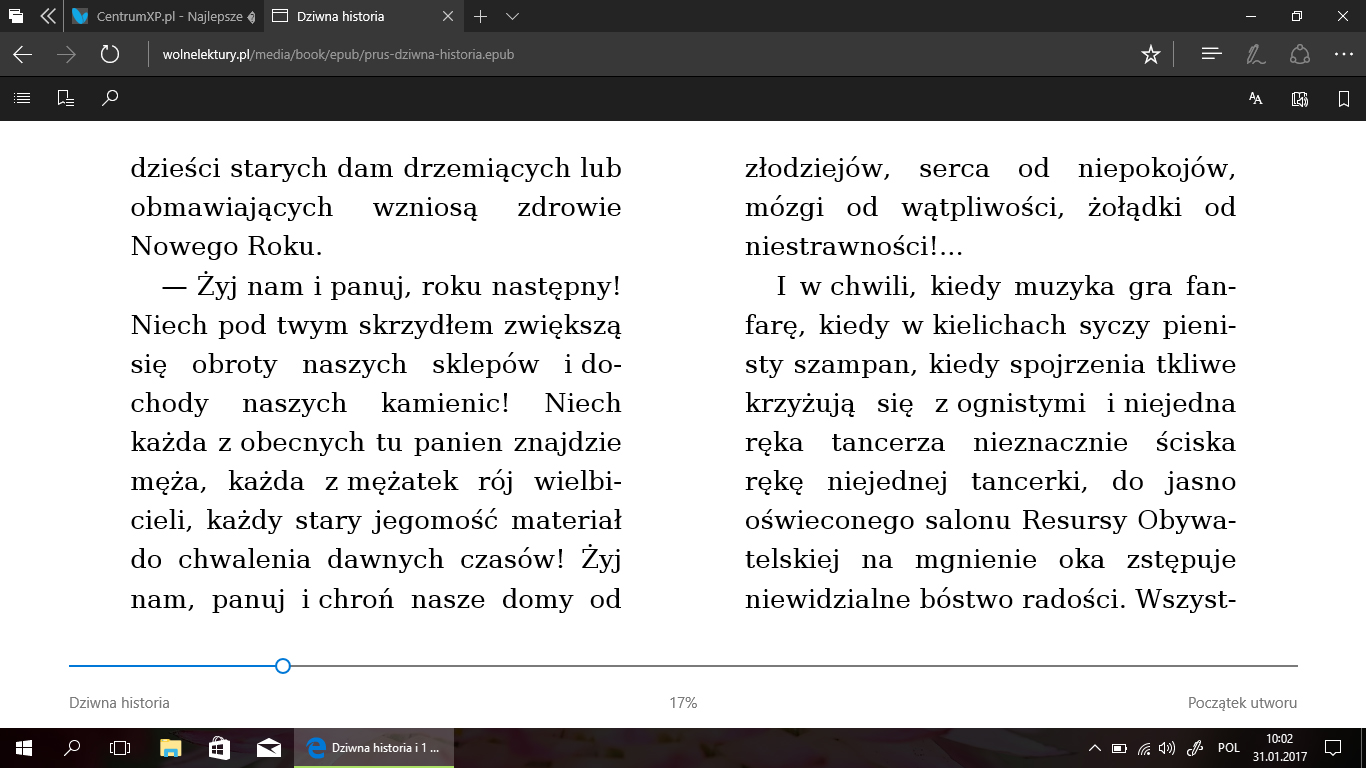Open Windows Ink Workspace
This screenshot has width=1366, height=768.
click(x=1193, y=747)
